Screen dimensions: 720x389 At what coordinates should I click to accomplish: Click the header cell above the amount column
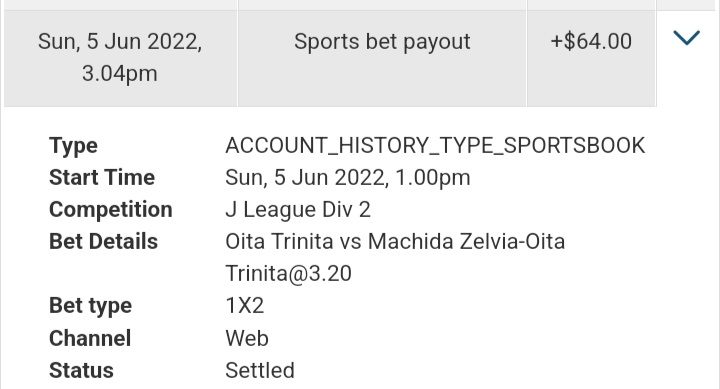pyautogui.click(x=591, y=5)
